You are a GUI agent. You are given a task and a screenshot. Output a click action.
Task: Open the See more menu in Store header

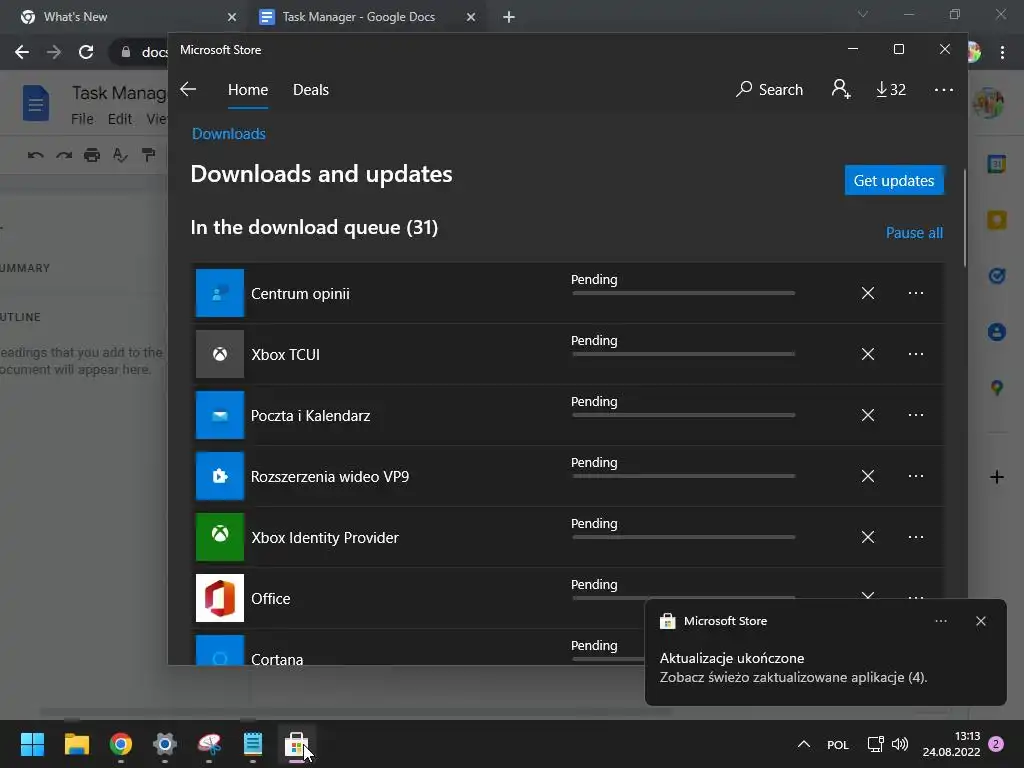tap(944, 89)
